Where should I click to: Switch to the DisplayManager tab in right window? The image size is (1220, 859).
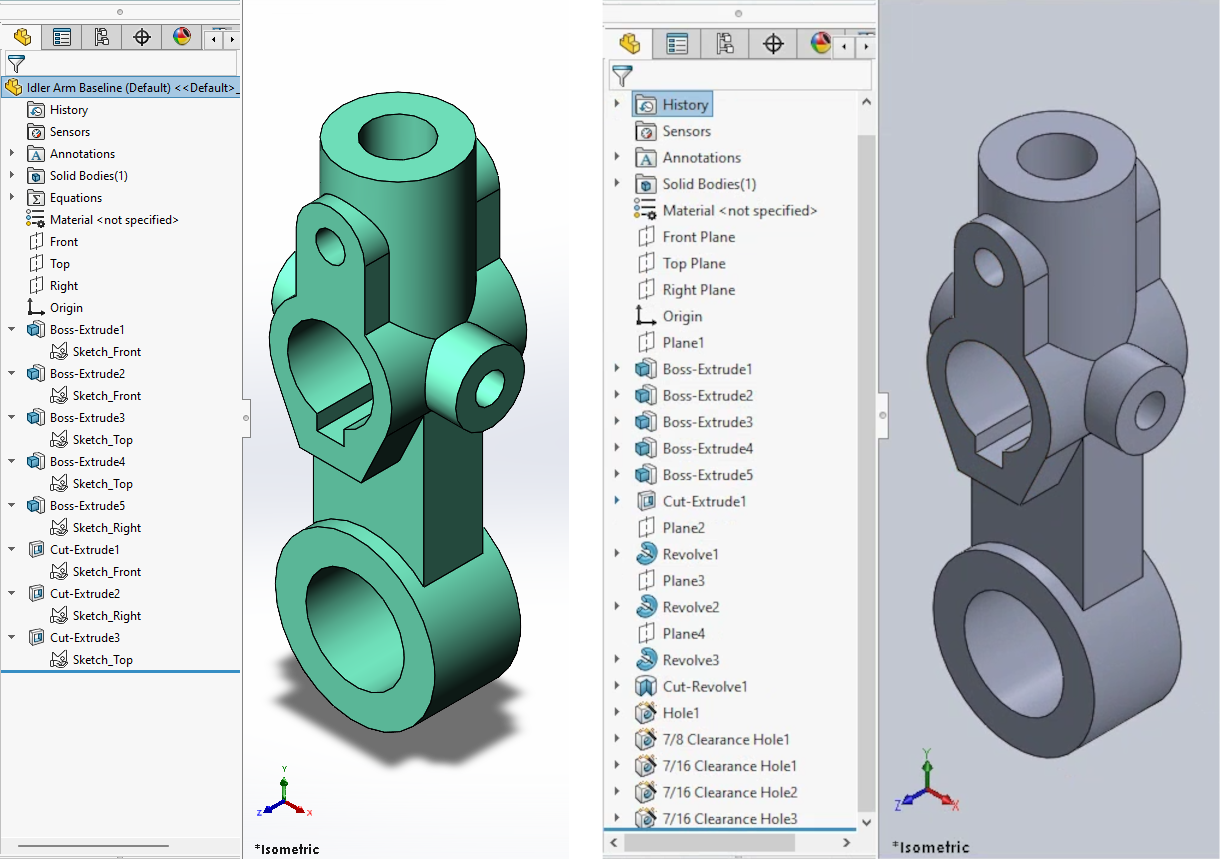822,44
